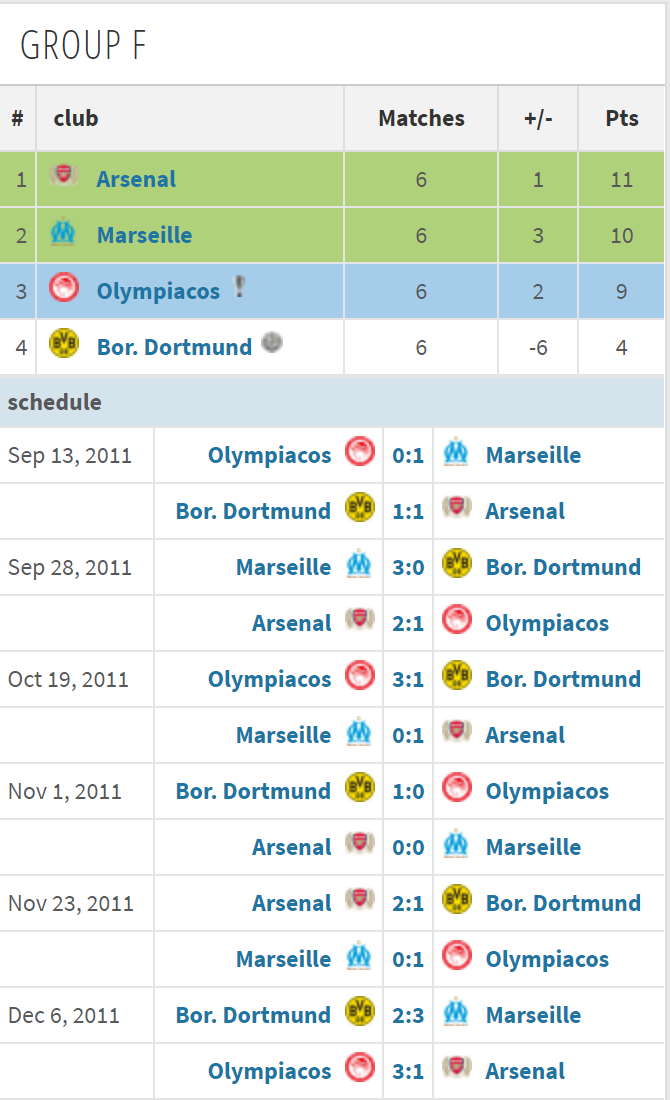Click Bor. Dortmund's crest in the standings table
Image resolution: width=670 pixels, height=1100 pixels.
pyautogui.click(x=64, y=345)
